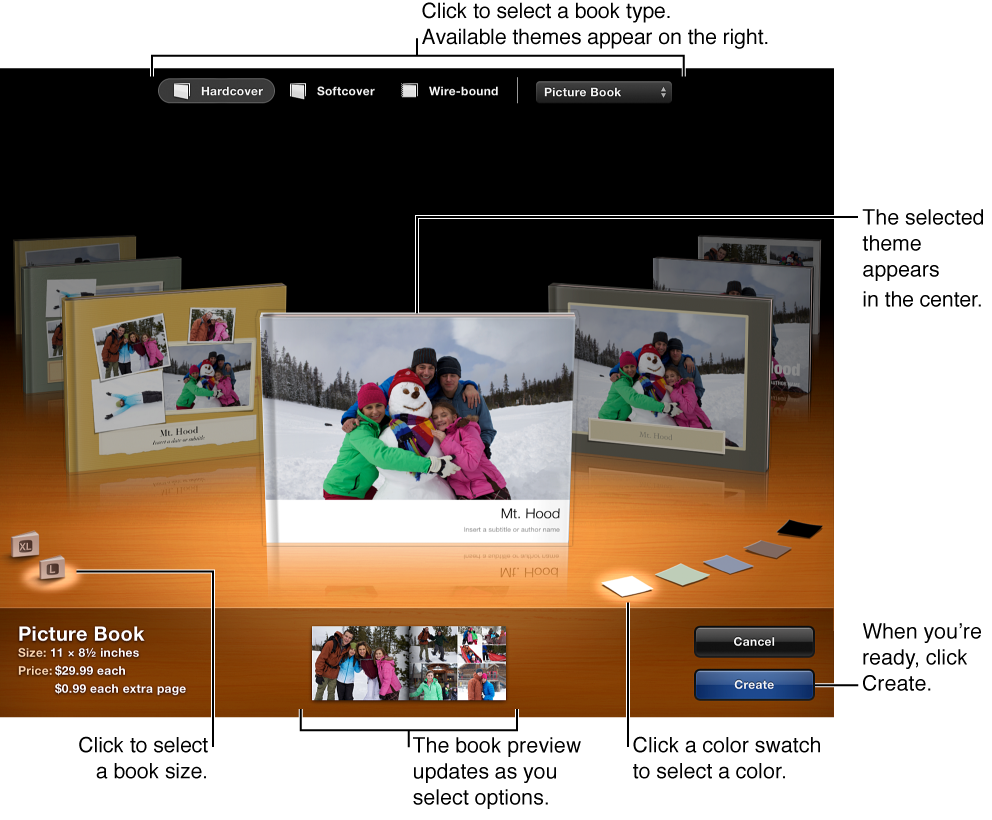Viewport: 992px width, 820px height.
Task: Select the L book size cube
Action: click(50, 570)
